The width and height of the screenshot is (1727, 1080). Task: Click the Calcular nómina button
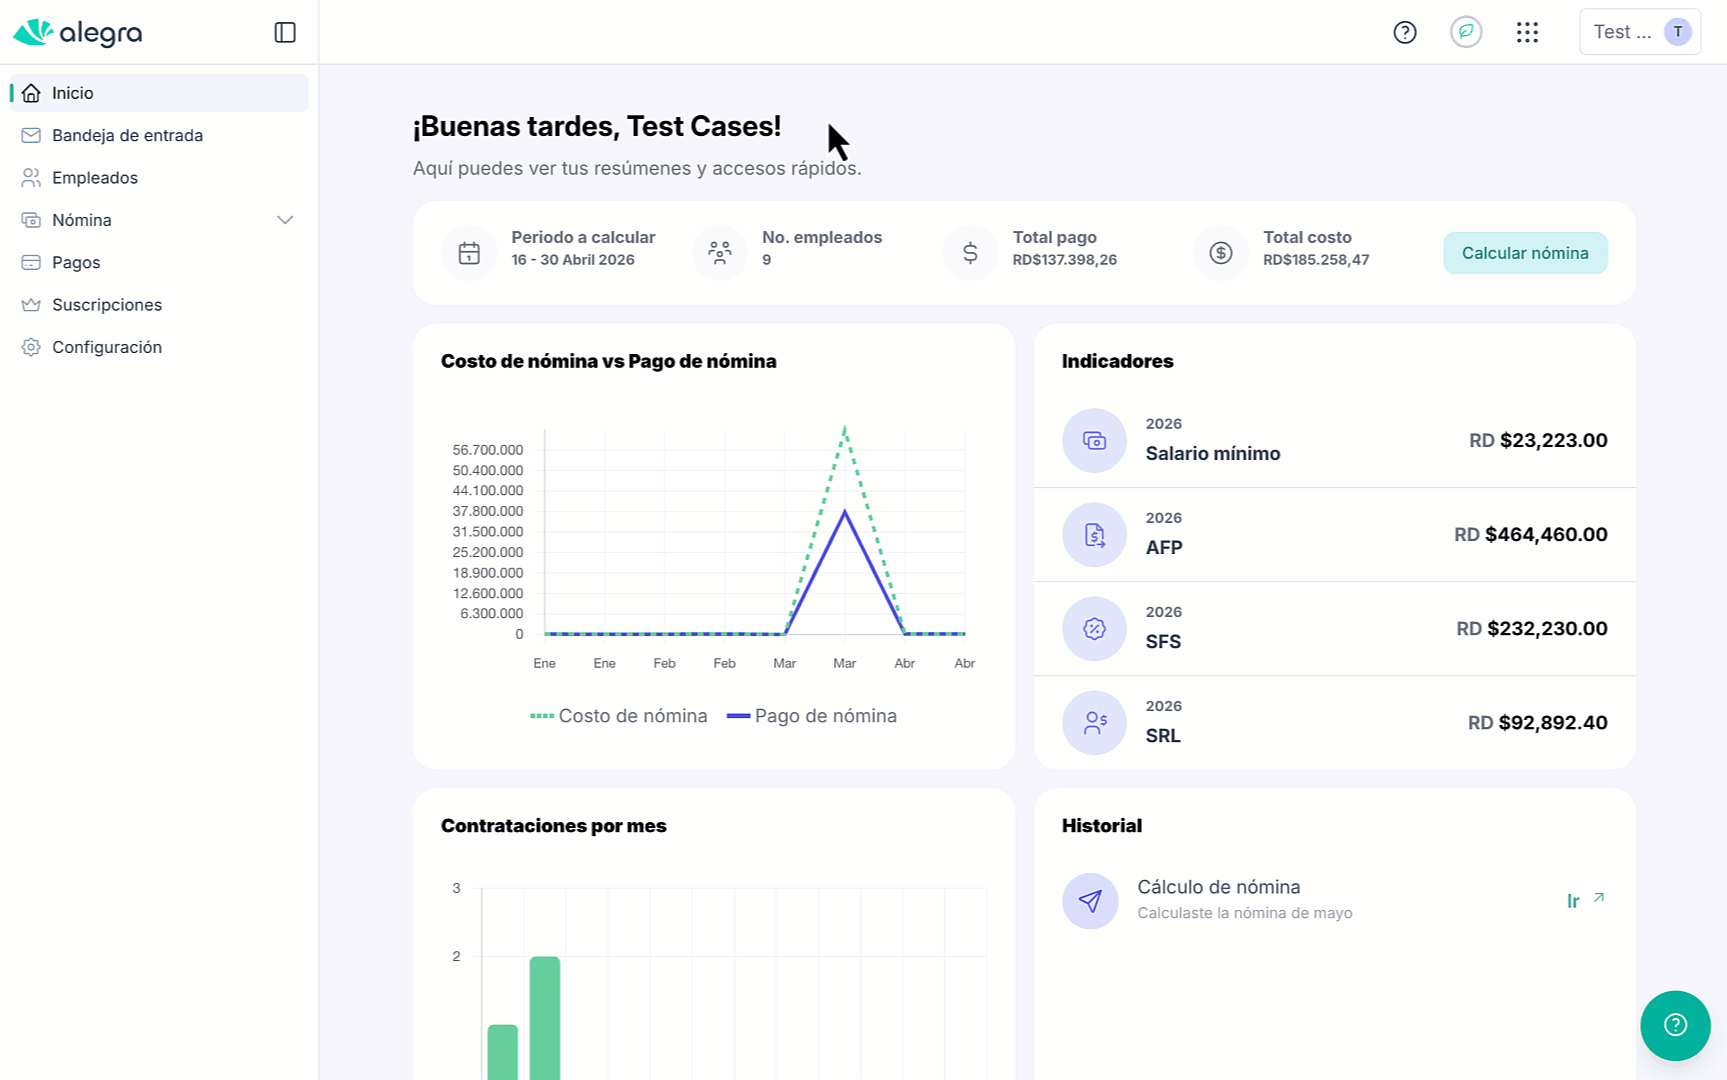coord(1525,253)
